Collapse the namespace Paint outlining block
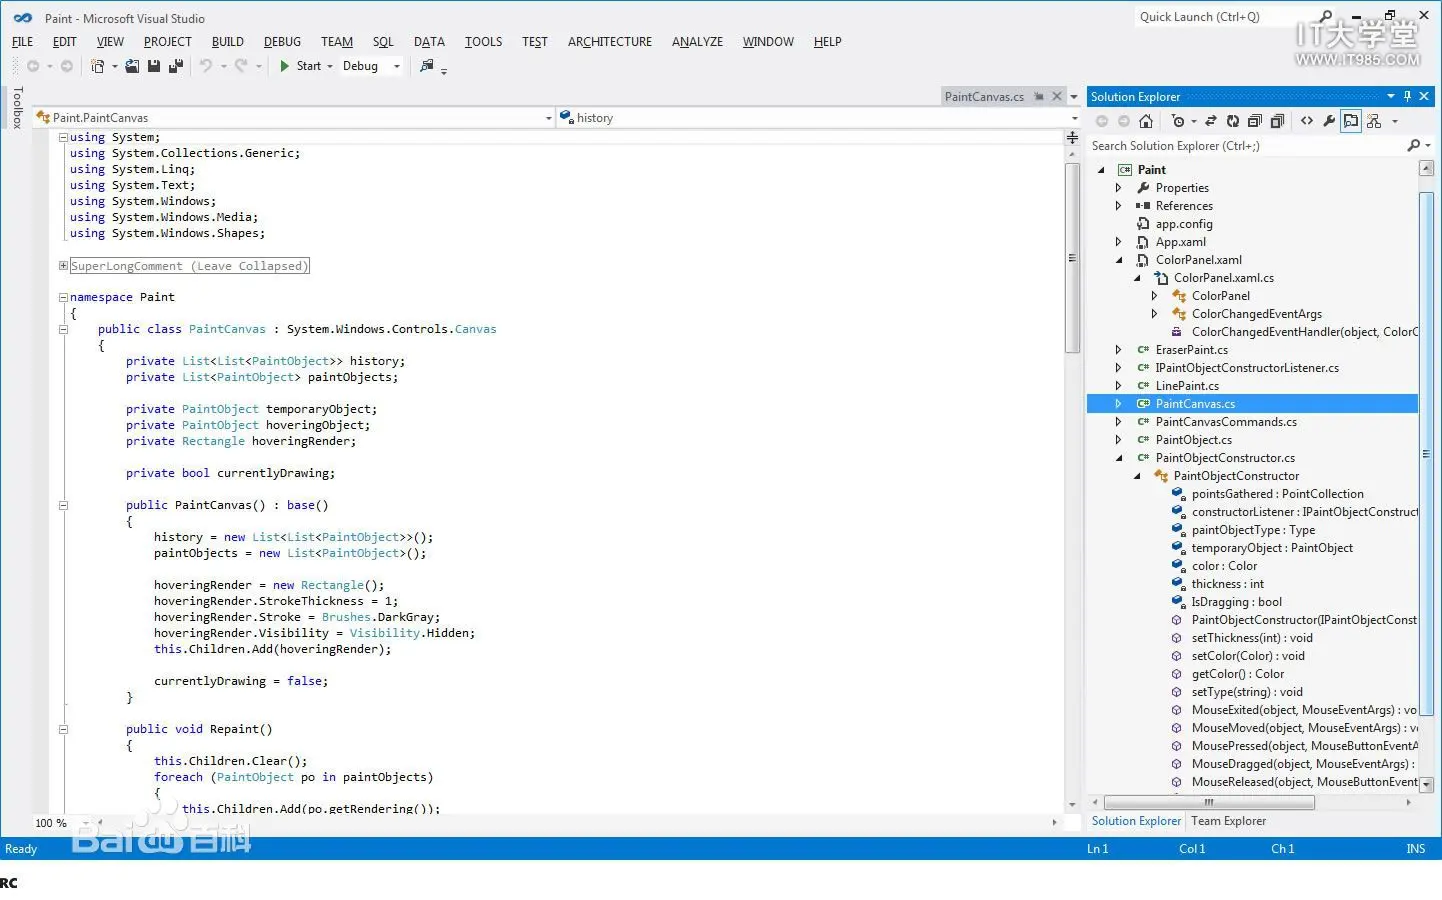This screenshot has height=900, width=1442. click(63, 298)
